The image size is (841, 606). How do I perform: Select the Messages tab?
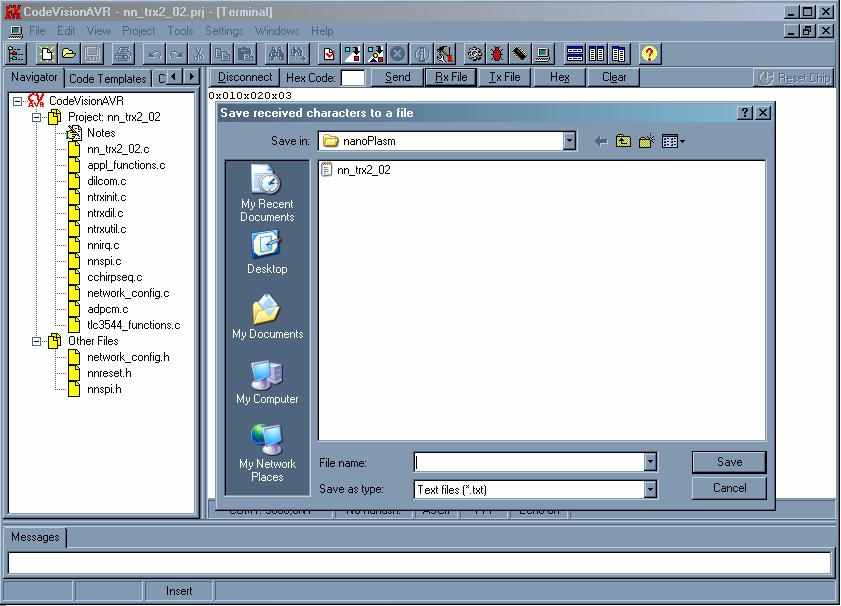(35, 537)
